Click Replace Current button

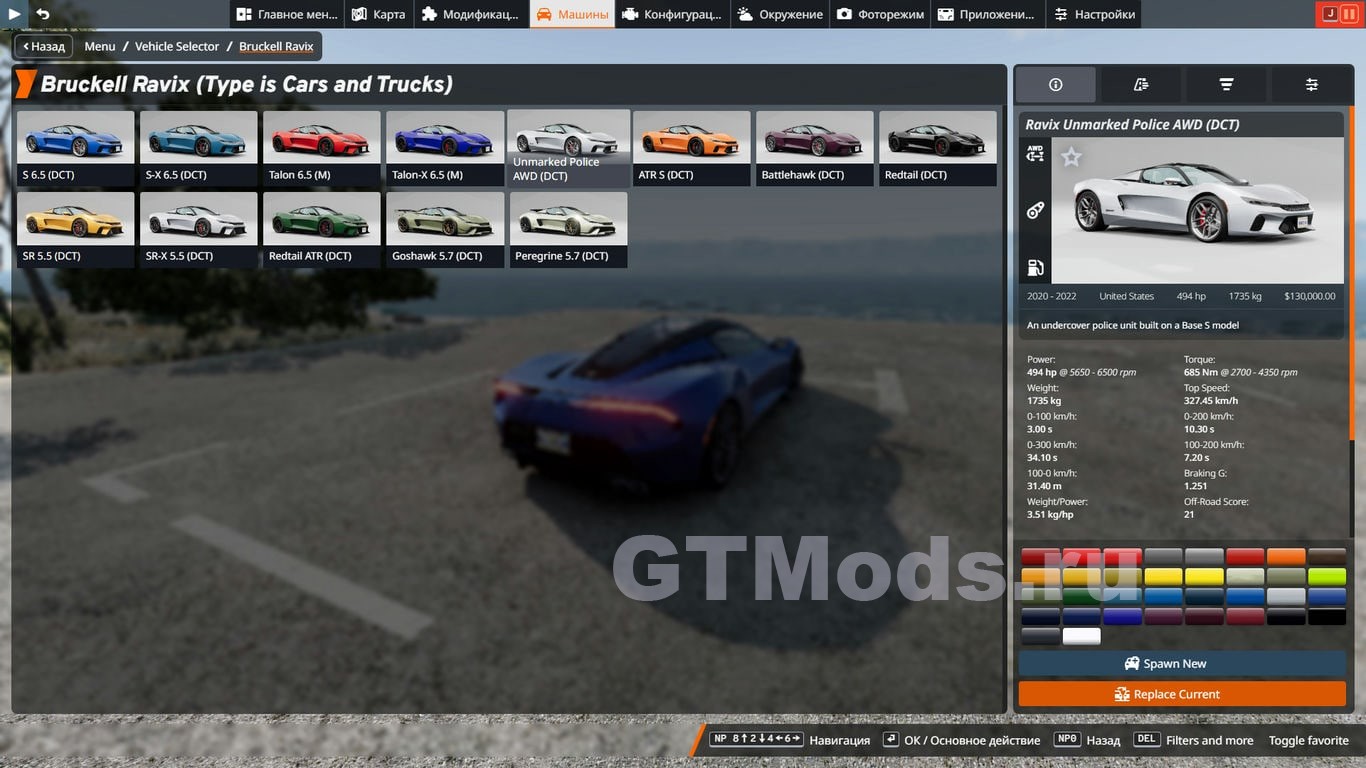[x=1182, y=694]
